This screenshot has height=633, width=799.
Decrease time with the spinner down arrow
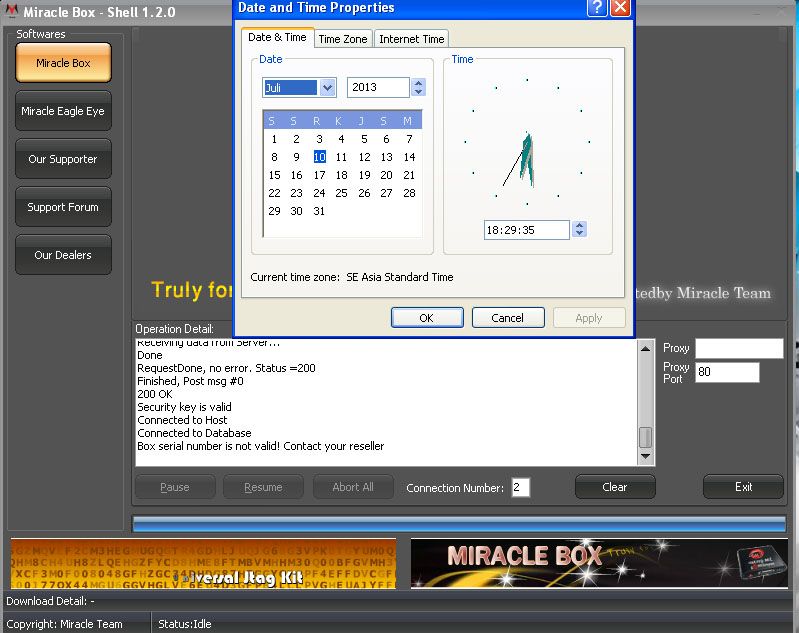pyautogui.click(x=579, y=233)
